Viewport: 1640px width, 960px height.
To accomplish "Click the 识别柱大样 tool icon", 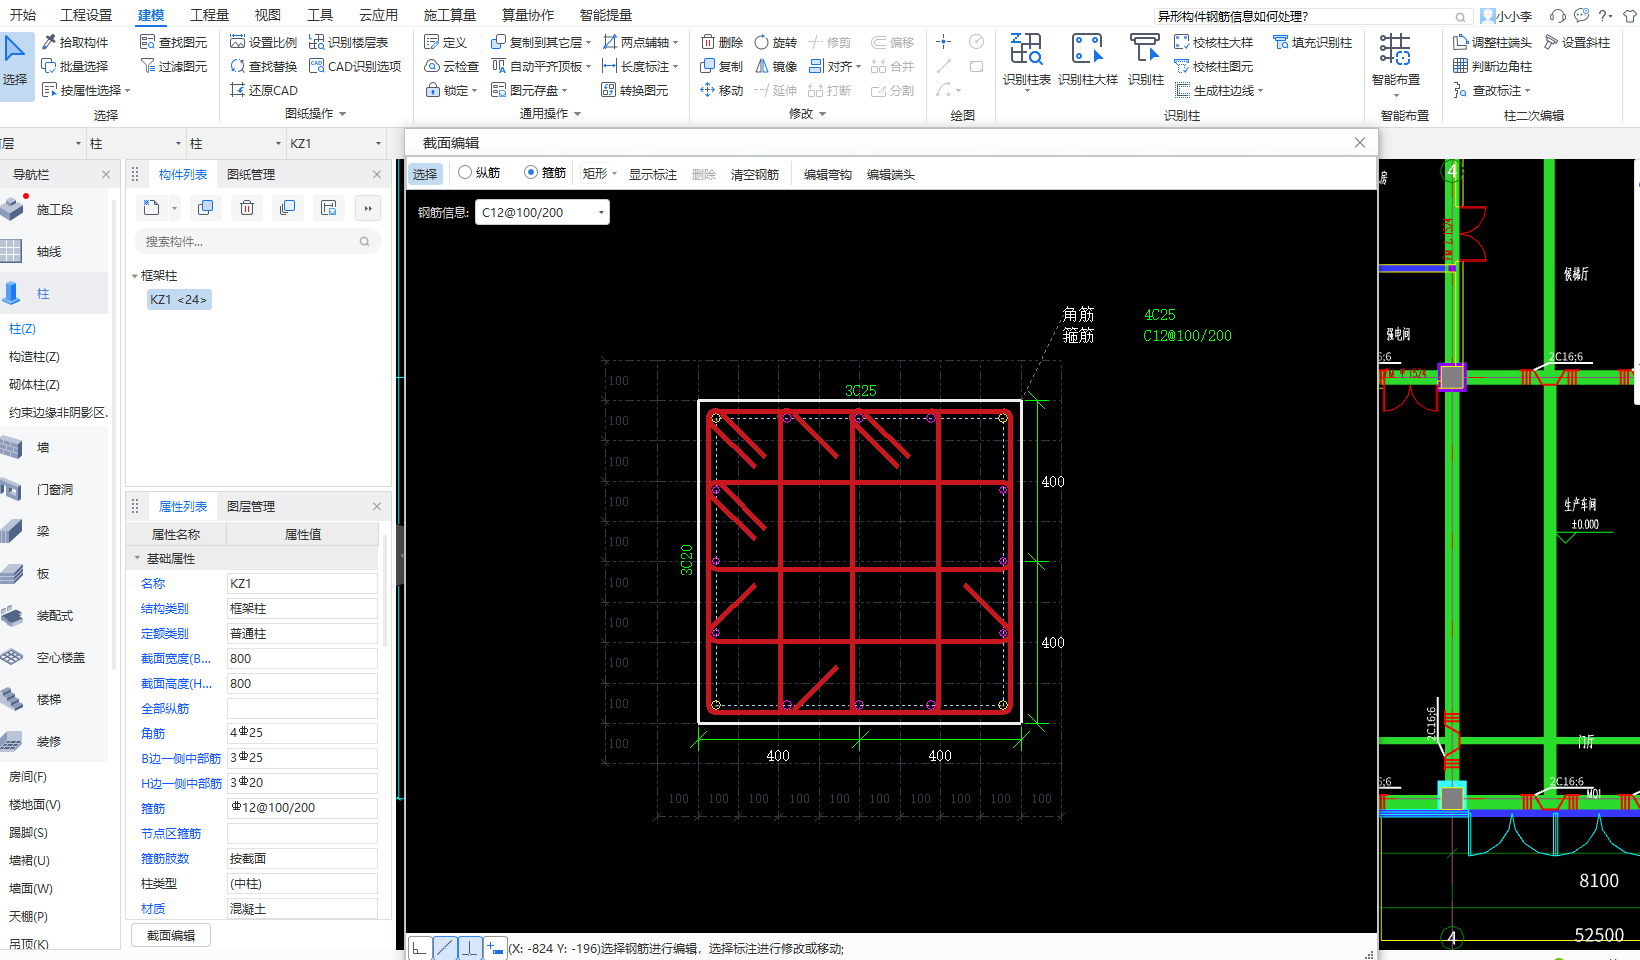I will [x=1087, y=50].
